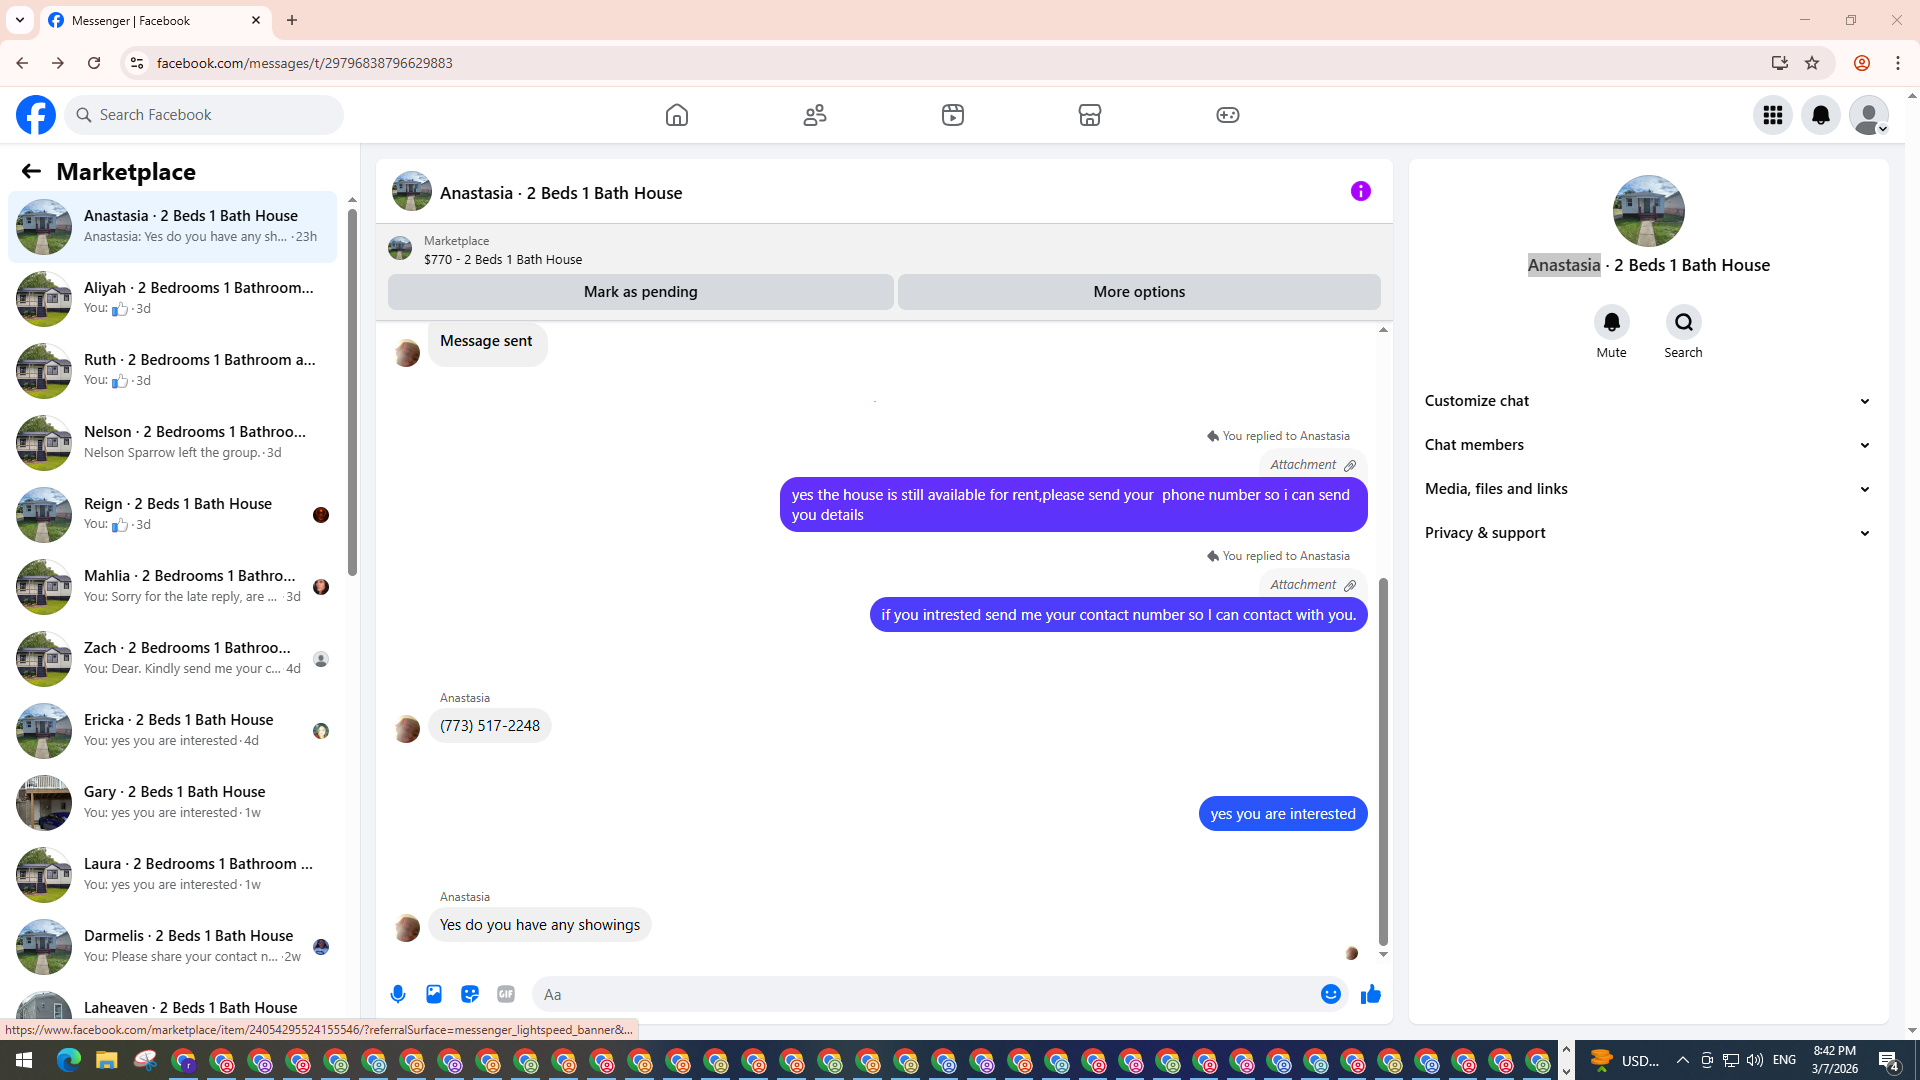Search in conversation with magnifier icon
This screenshot has height=1080, width=1920.
[x=1684, y=323]
